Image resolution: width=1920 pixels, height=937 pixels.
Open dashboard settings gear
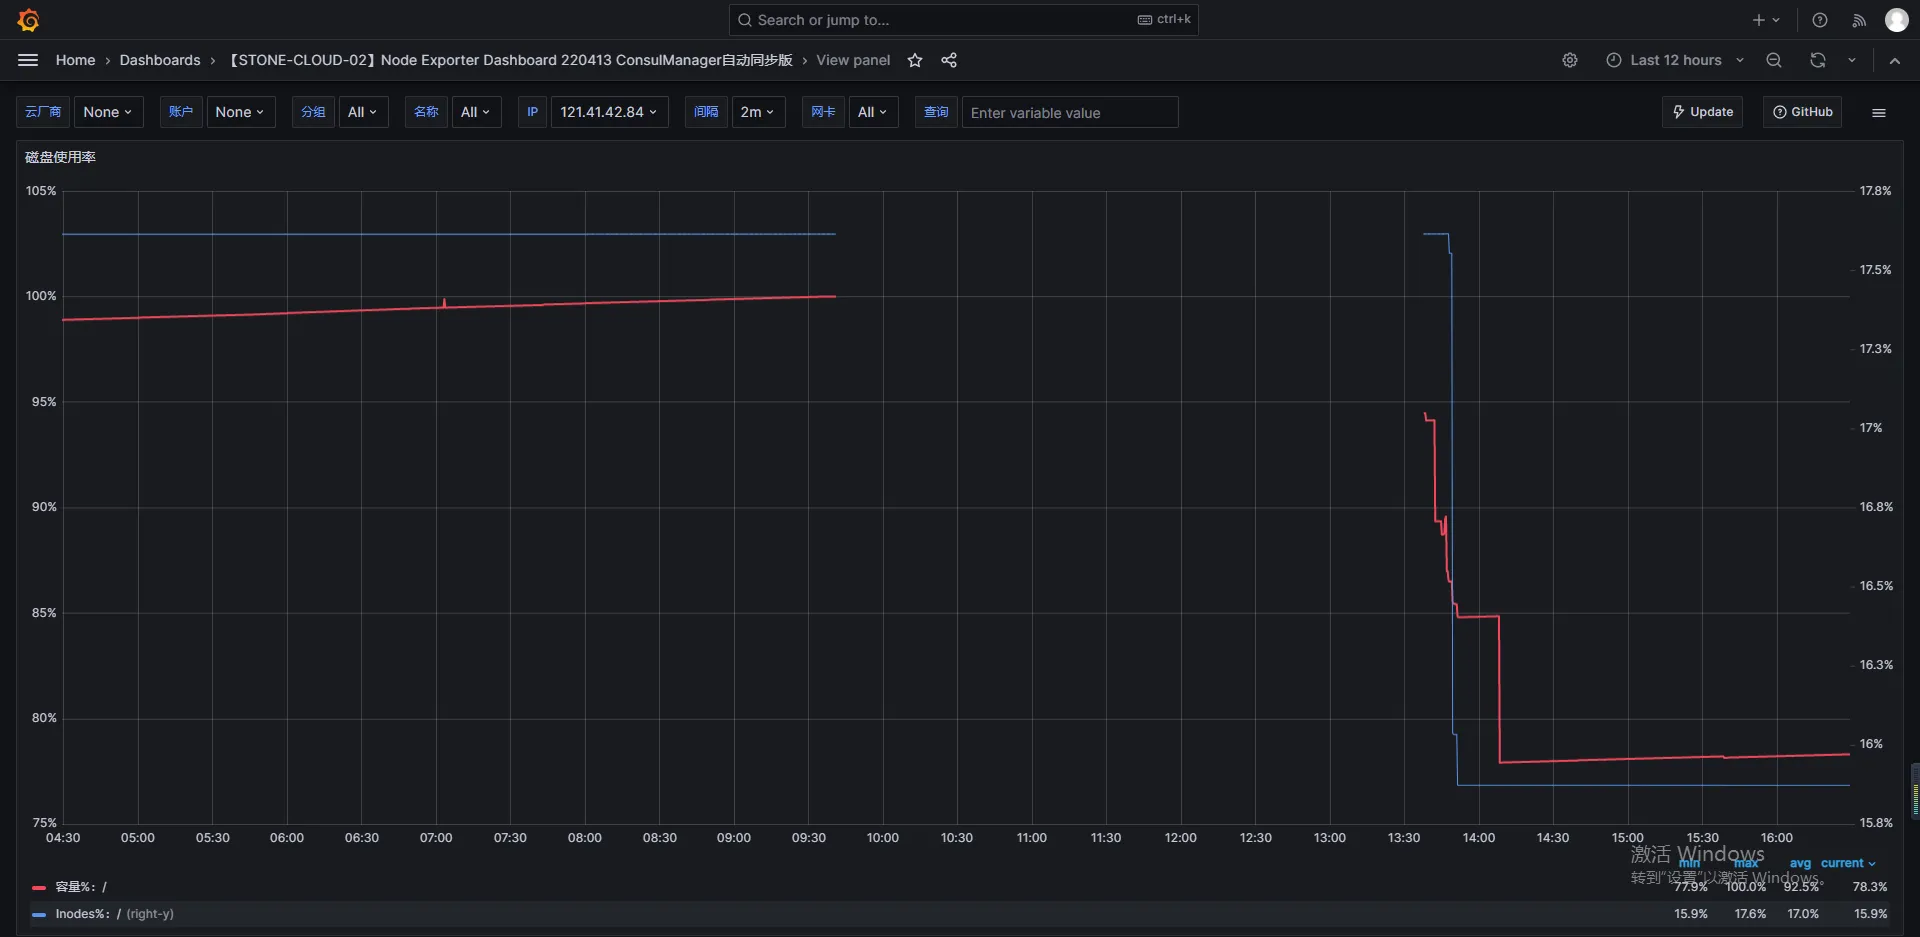pyautogui.click(x=1570, y=60)
